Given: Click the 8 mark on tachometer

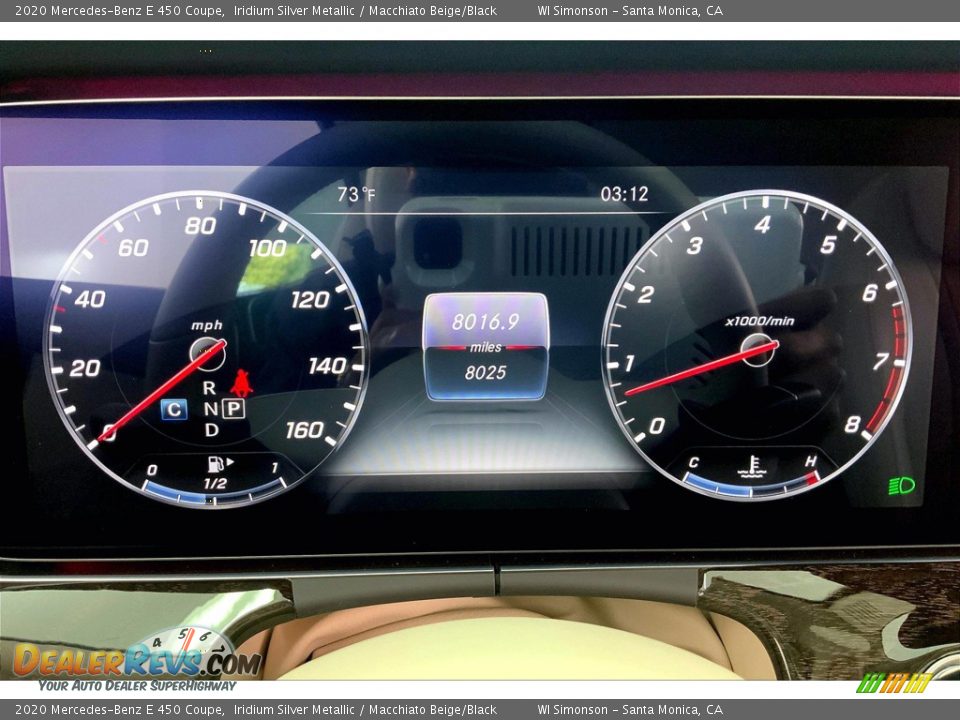Looking at the screenshot, I should [853, 424].
